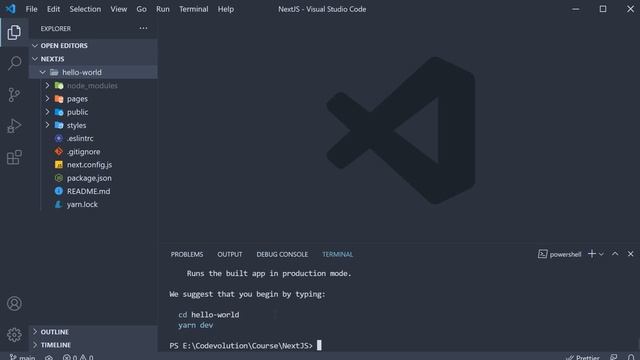Collapse the hello-world folder
The height and width of the screenshot is (360, 640).
[x=93, y=72]
